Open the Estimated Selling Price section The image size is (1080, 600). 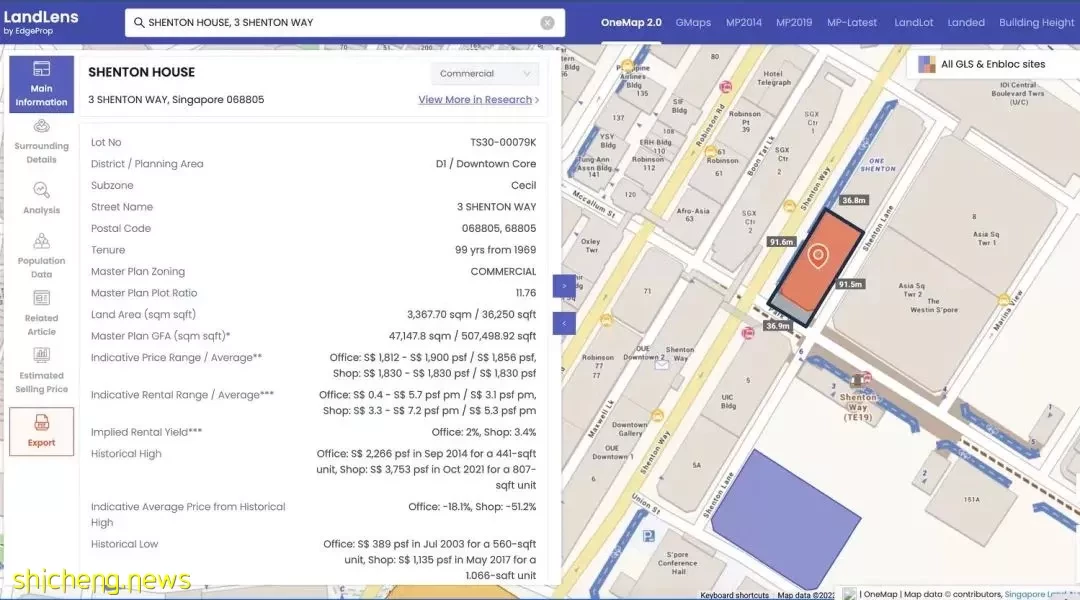coord(41,371)
